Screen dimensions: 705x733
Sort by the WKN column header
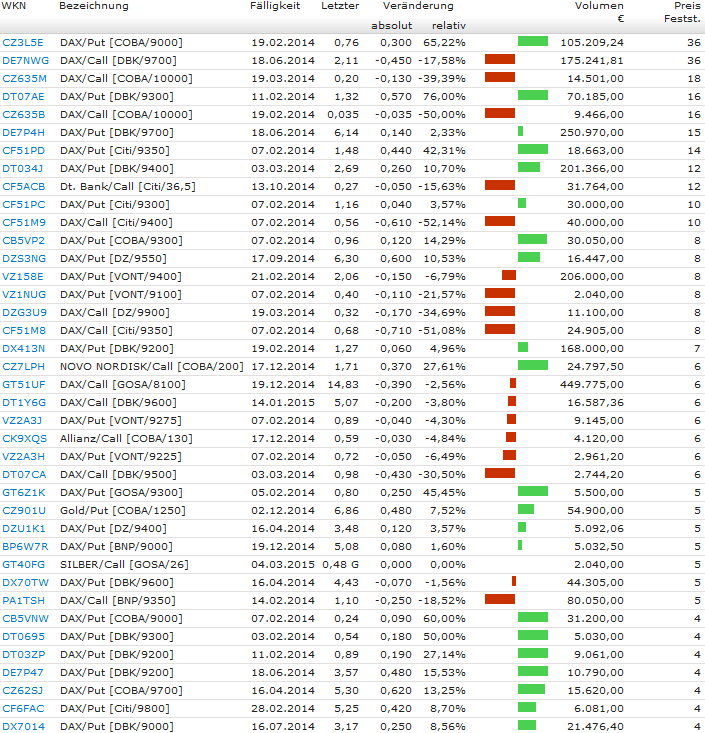tap(14, 6)
